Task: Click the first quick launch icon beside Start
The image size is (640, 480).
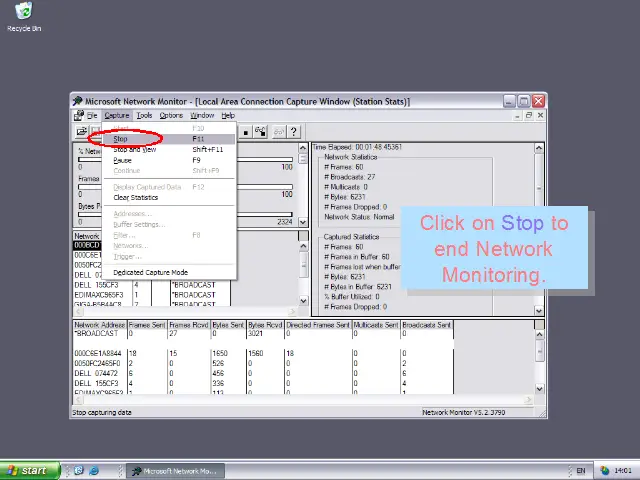Action: 78,471
